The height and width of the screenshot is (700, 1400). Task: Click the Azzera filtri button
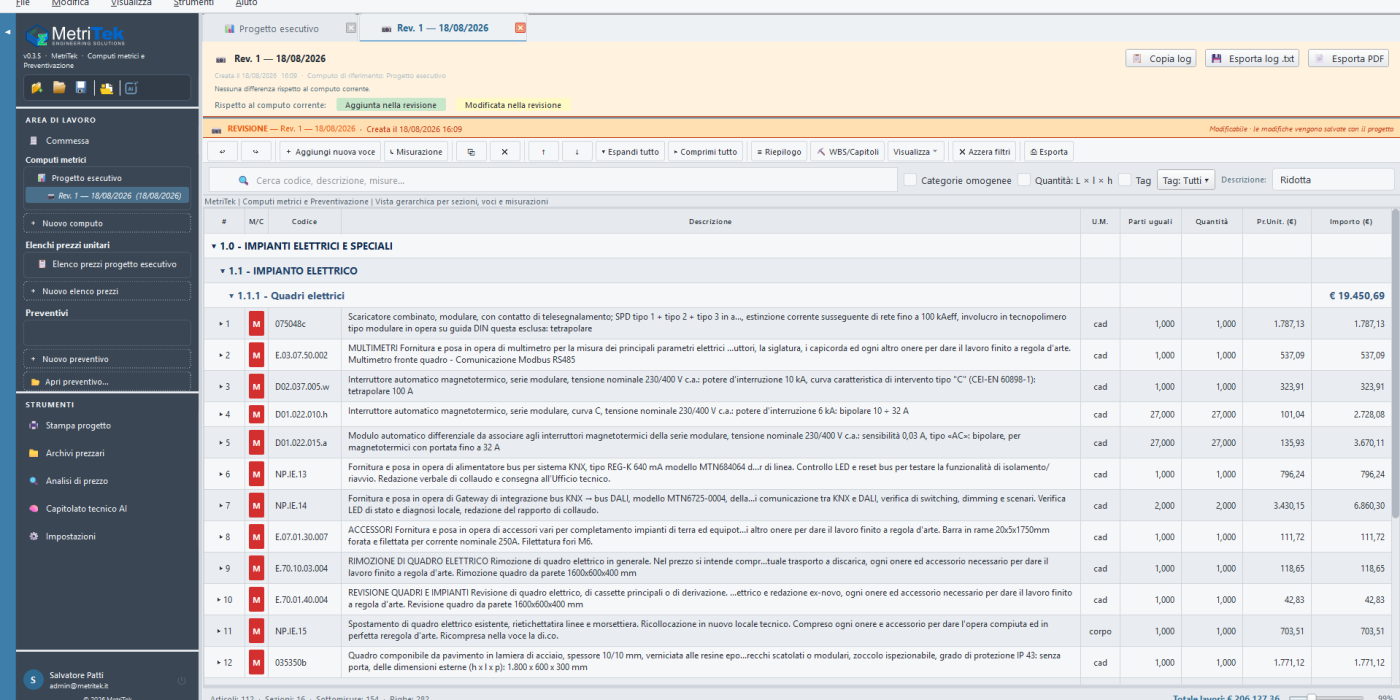[984, 152]
